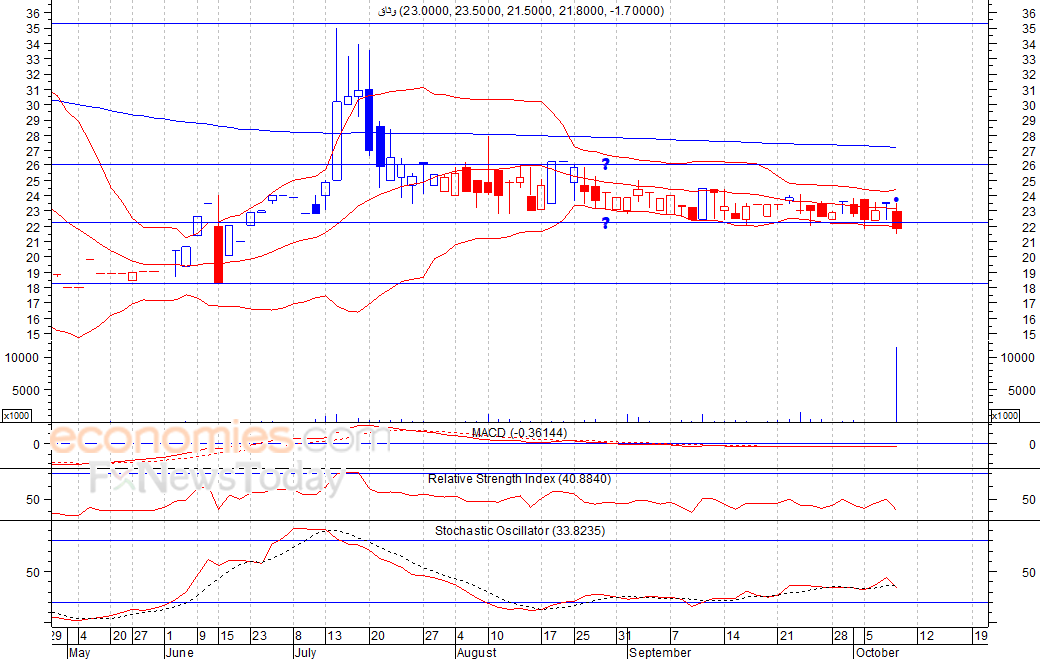Click the Stochastic Oscillator label
This screenshot has width=1040, height=659.
pos(519,531)
